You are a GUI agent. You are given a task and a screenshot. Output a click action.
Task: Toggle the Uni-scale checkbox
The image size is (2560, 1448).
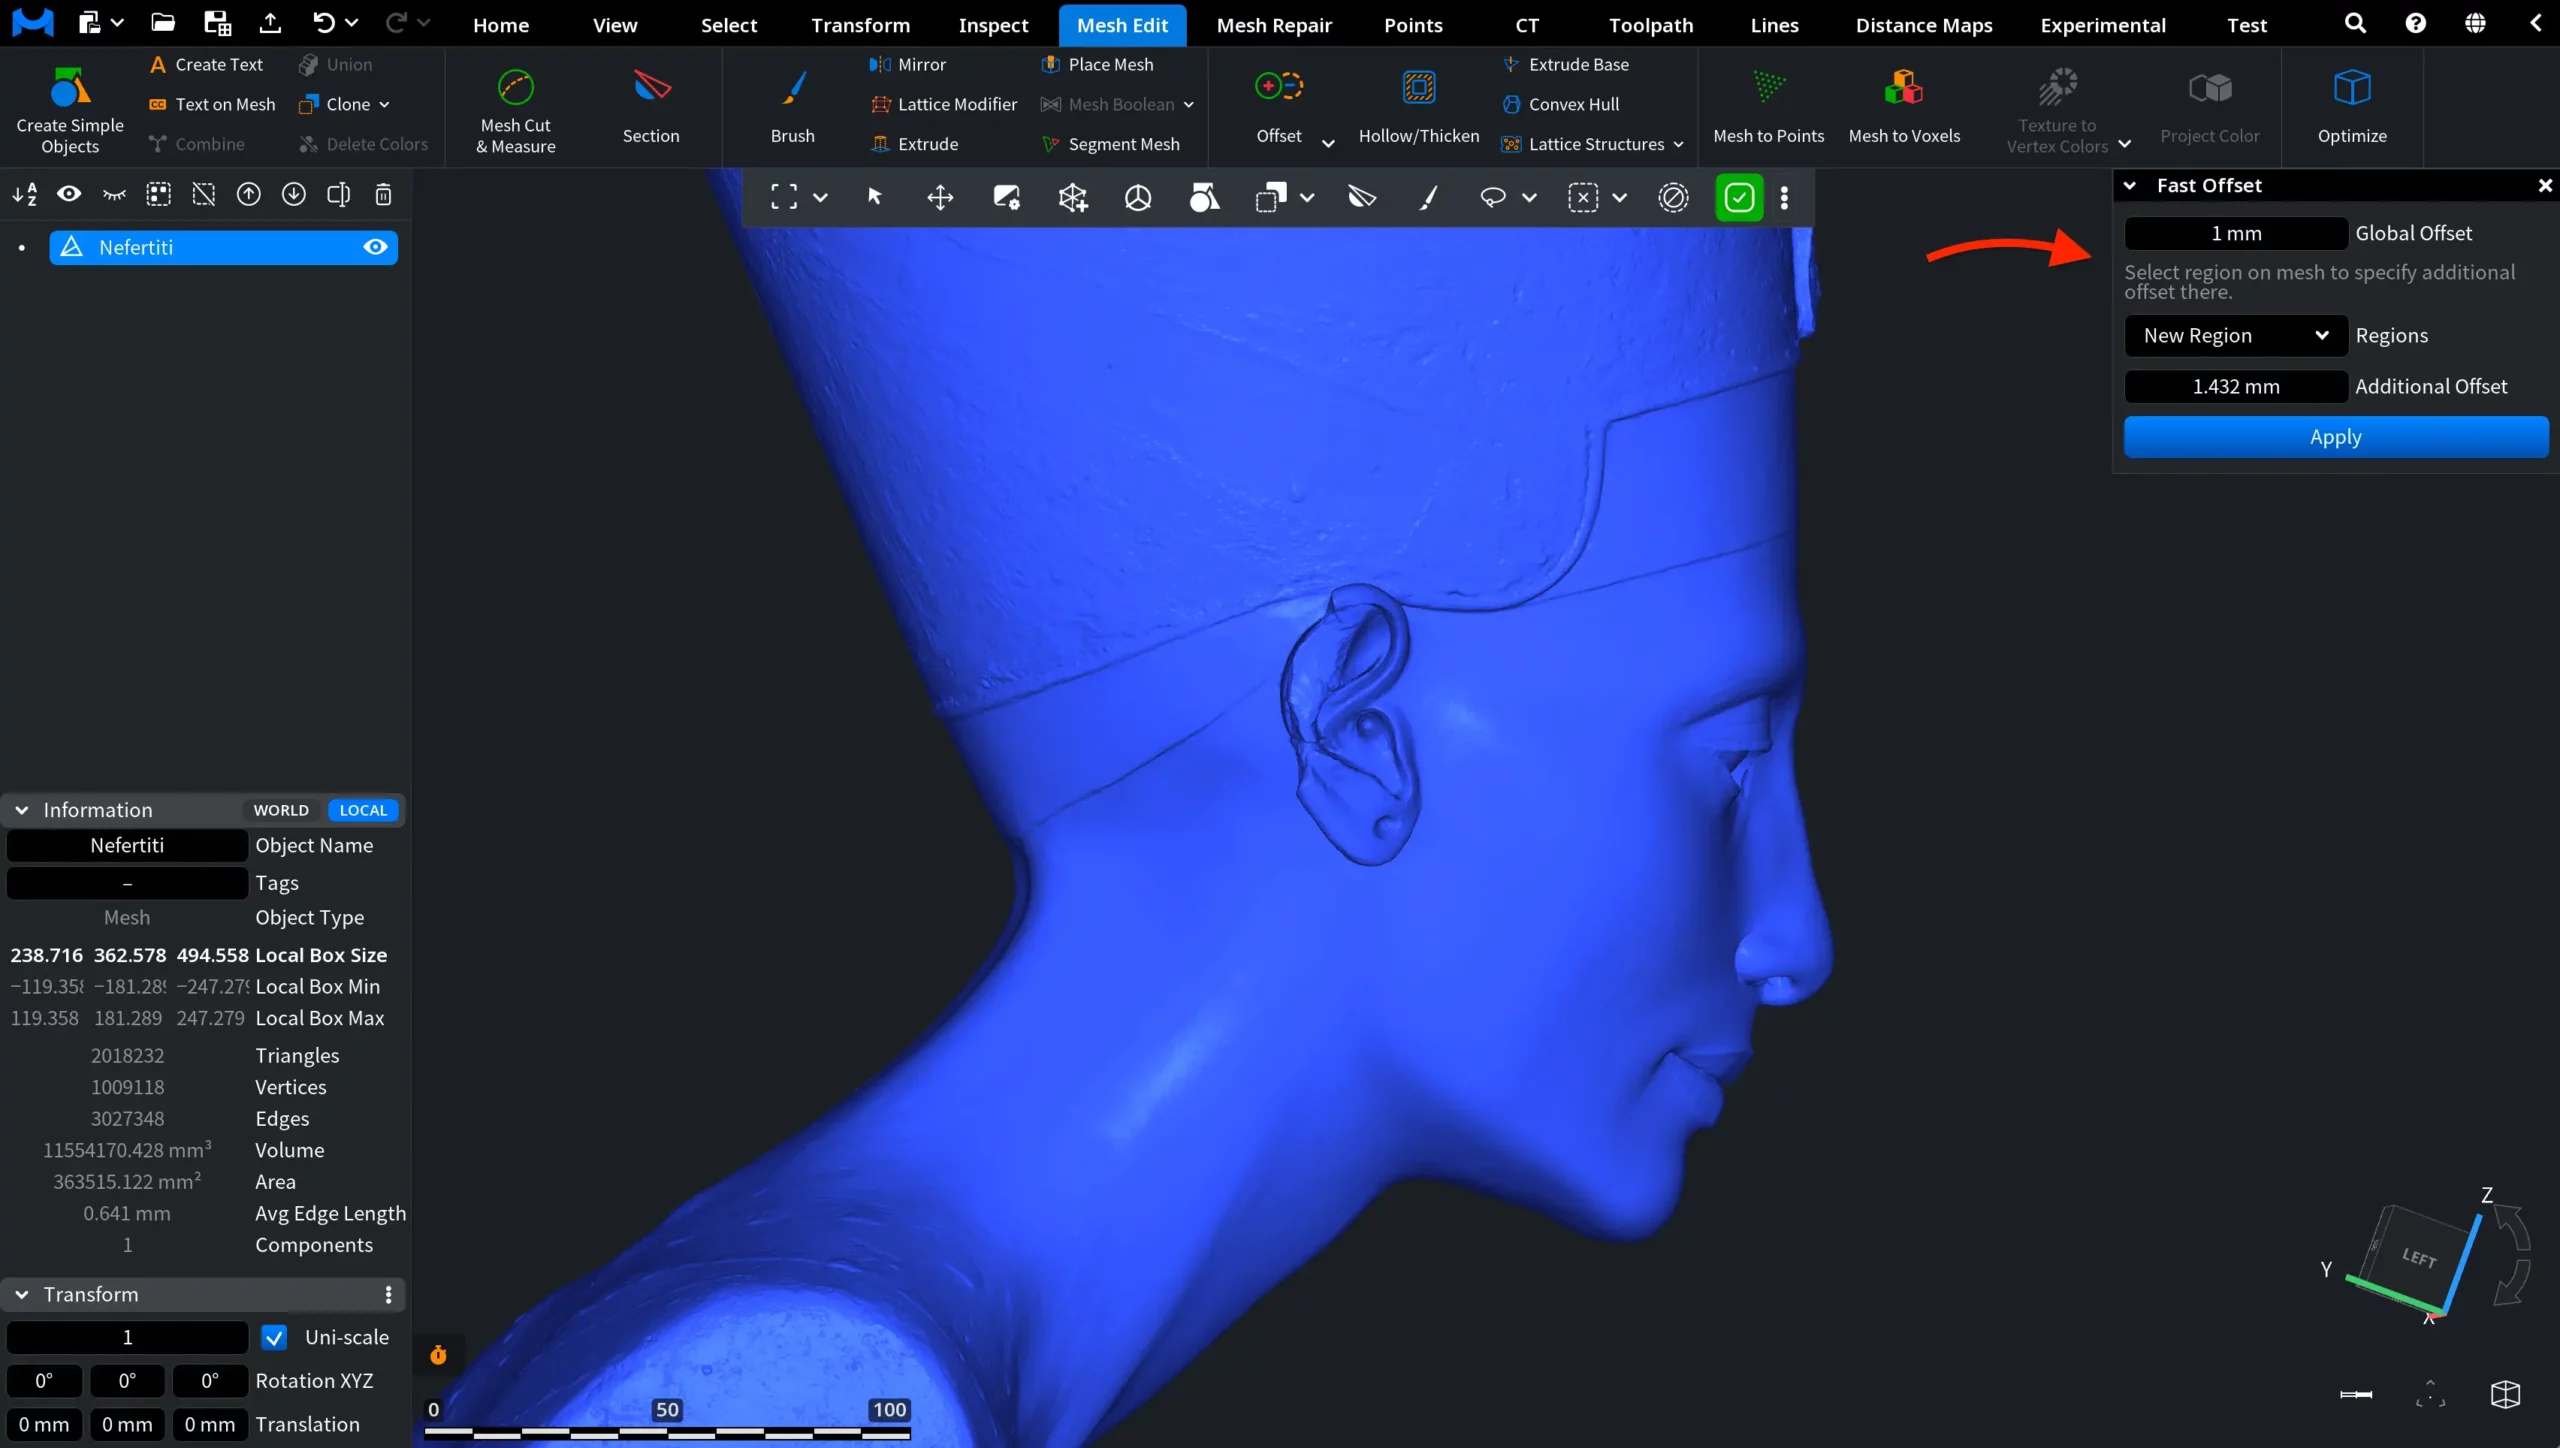point(273,1337)
